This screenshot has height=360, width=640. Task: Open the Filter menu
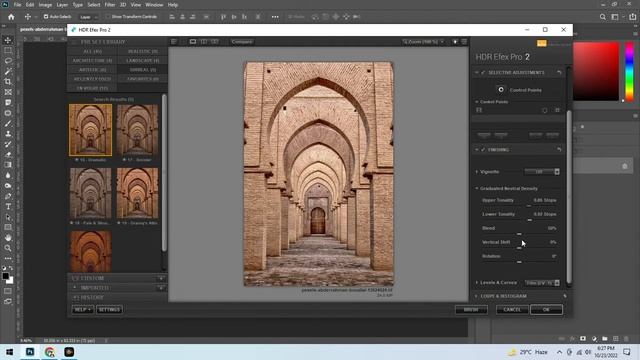click(x=110, y=5)
